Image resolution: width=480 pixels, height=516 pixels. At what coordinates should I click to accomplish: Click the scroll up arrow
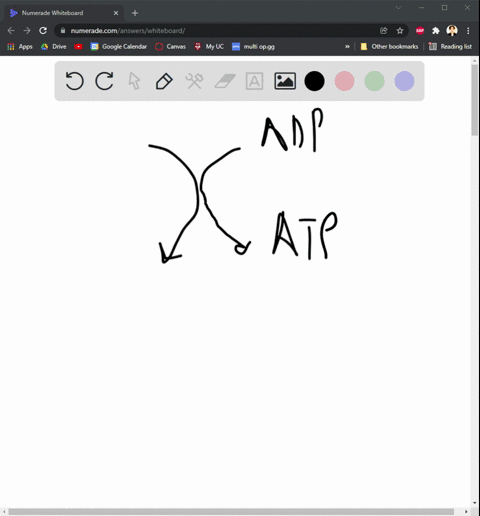click(475, 60)
